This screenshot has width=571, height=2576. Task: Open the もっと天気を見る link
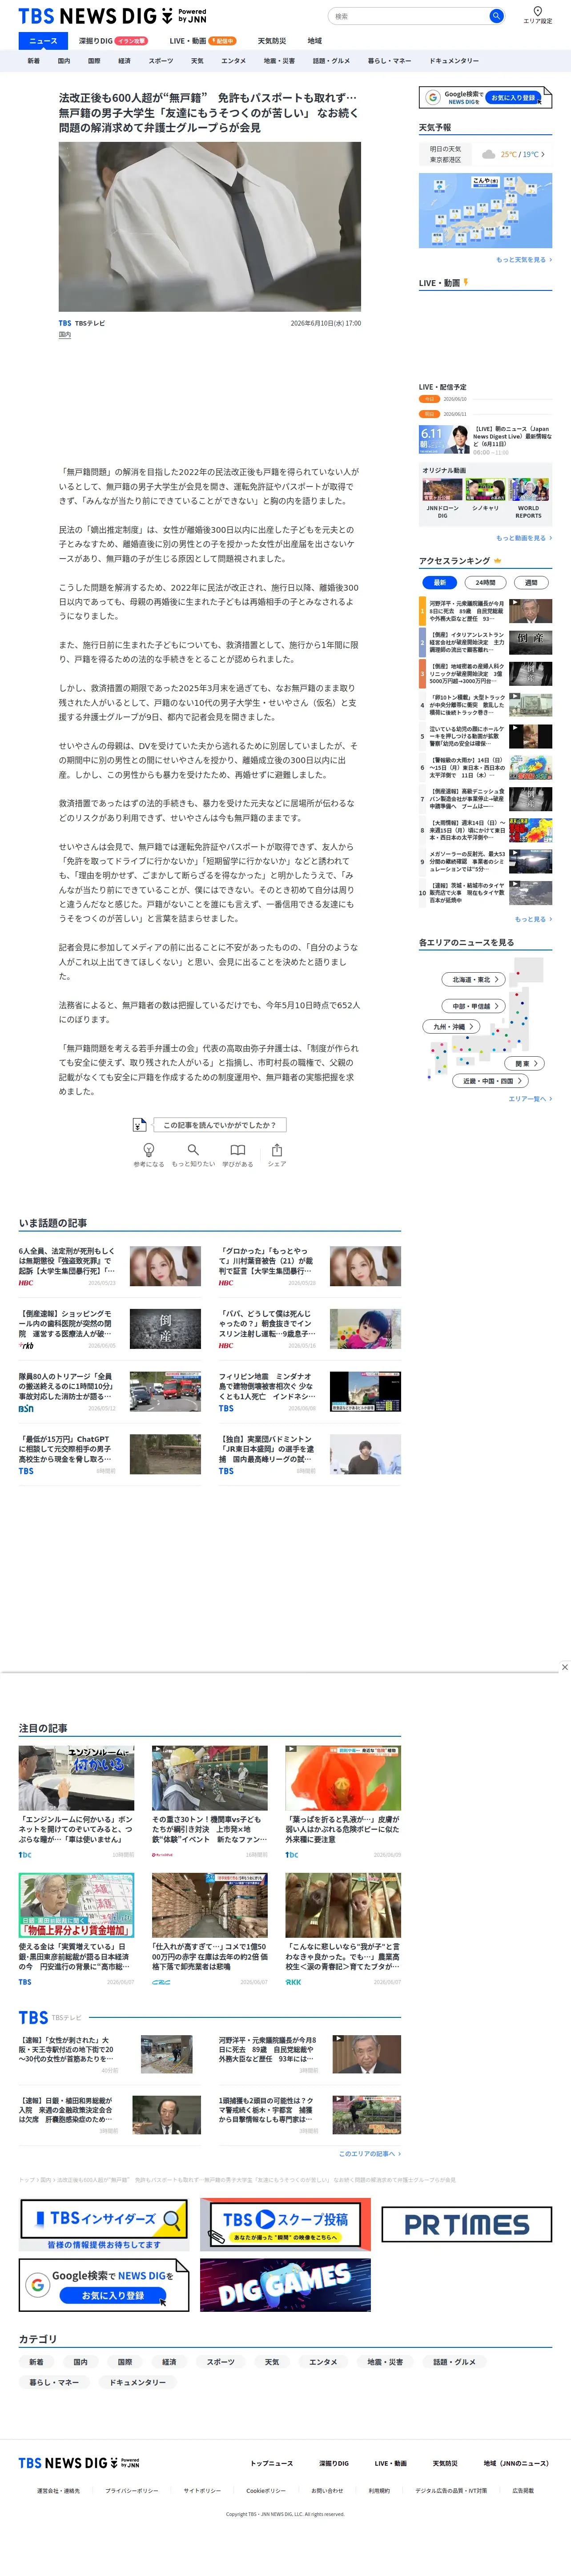tap(524, 260)
